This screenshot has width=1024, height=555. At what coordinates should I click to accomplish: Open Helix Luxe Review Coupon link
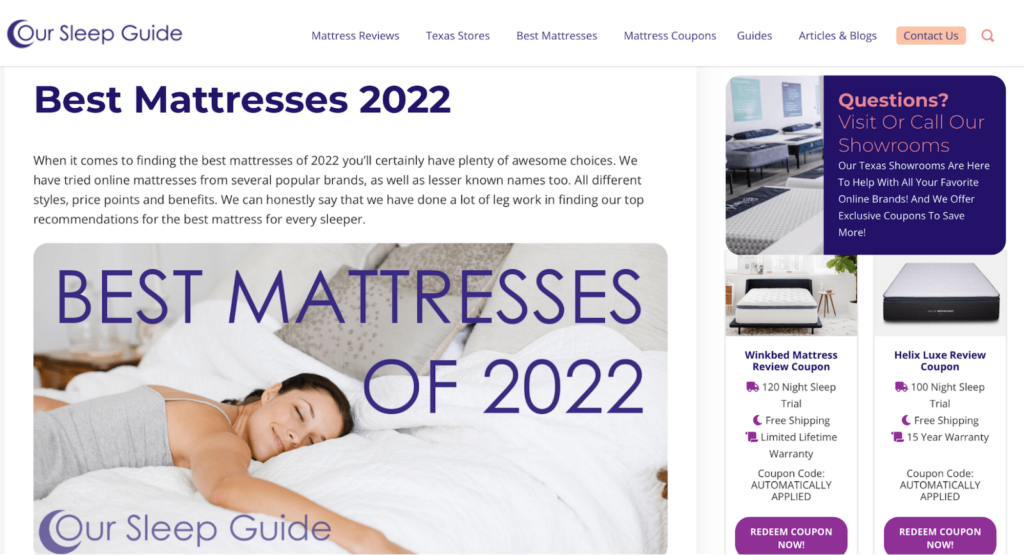pos(940,361)
